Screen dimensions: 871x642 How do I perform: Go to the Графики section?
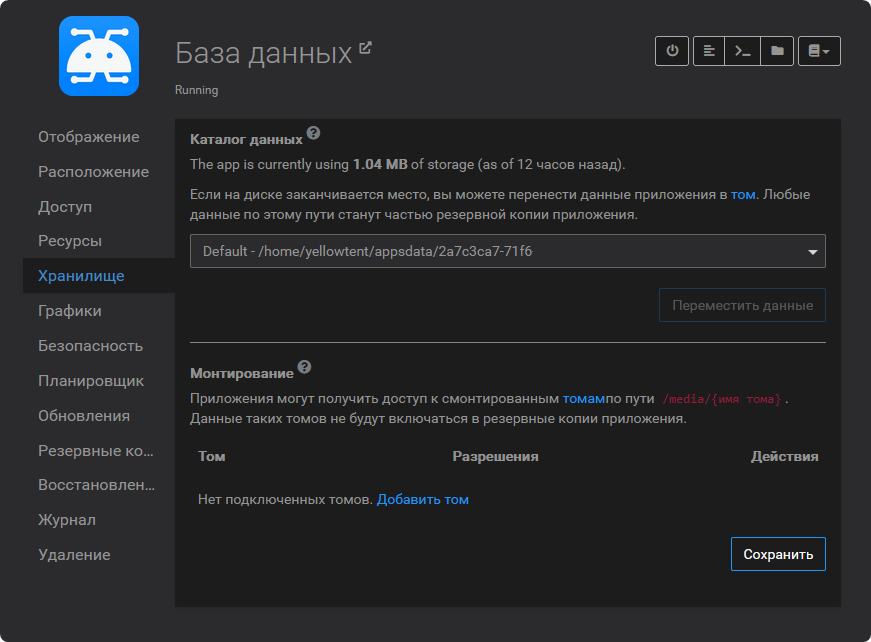[70, 311]
